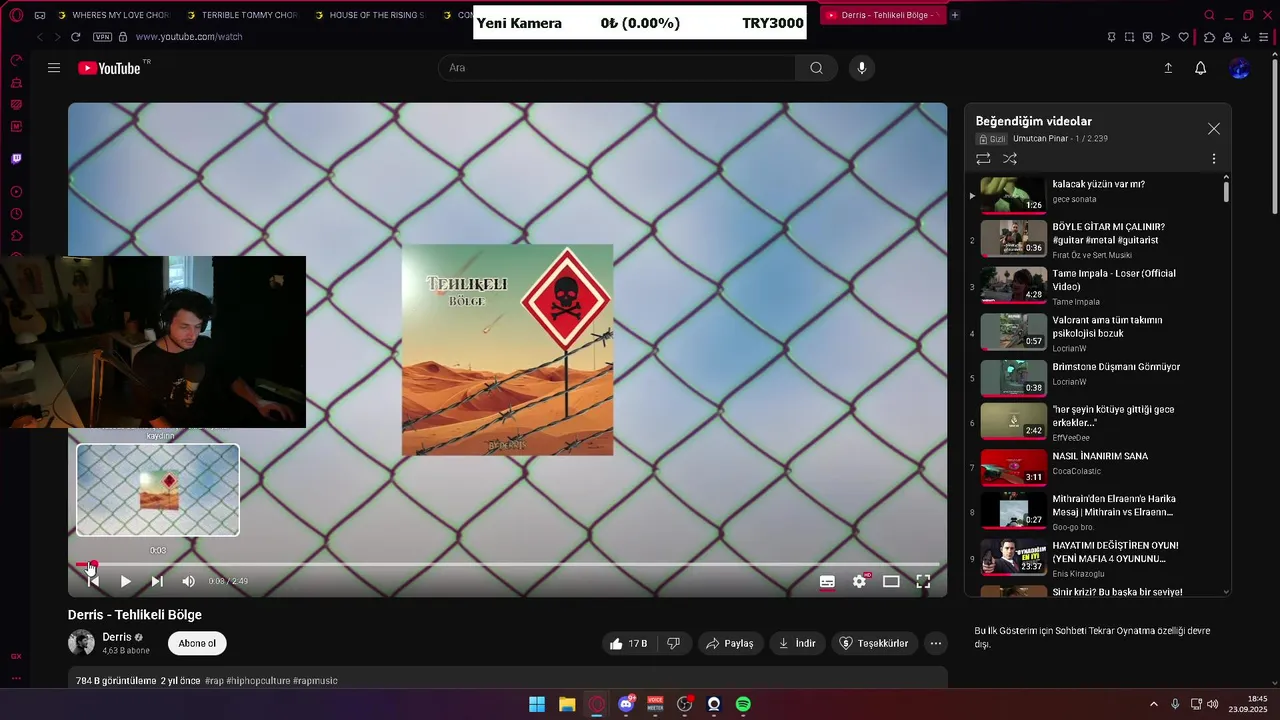The width and height of the screenshot is (1280, 720).
Task: Switch player to theater mode
Action: coord(891,581)
